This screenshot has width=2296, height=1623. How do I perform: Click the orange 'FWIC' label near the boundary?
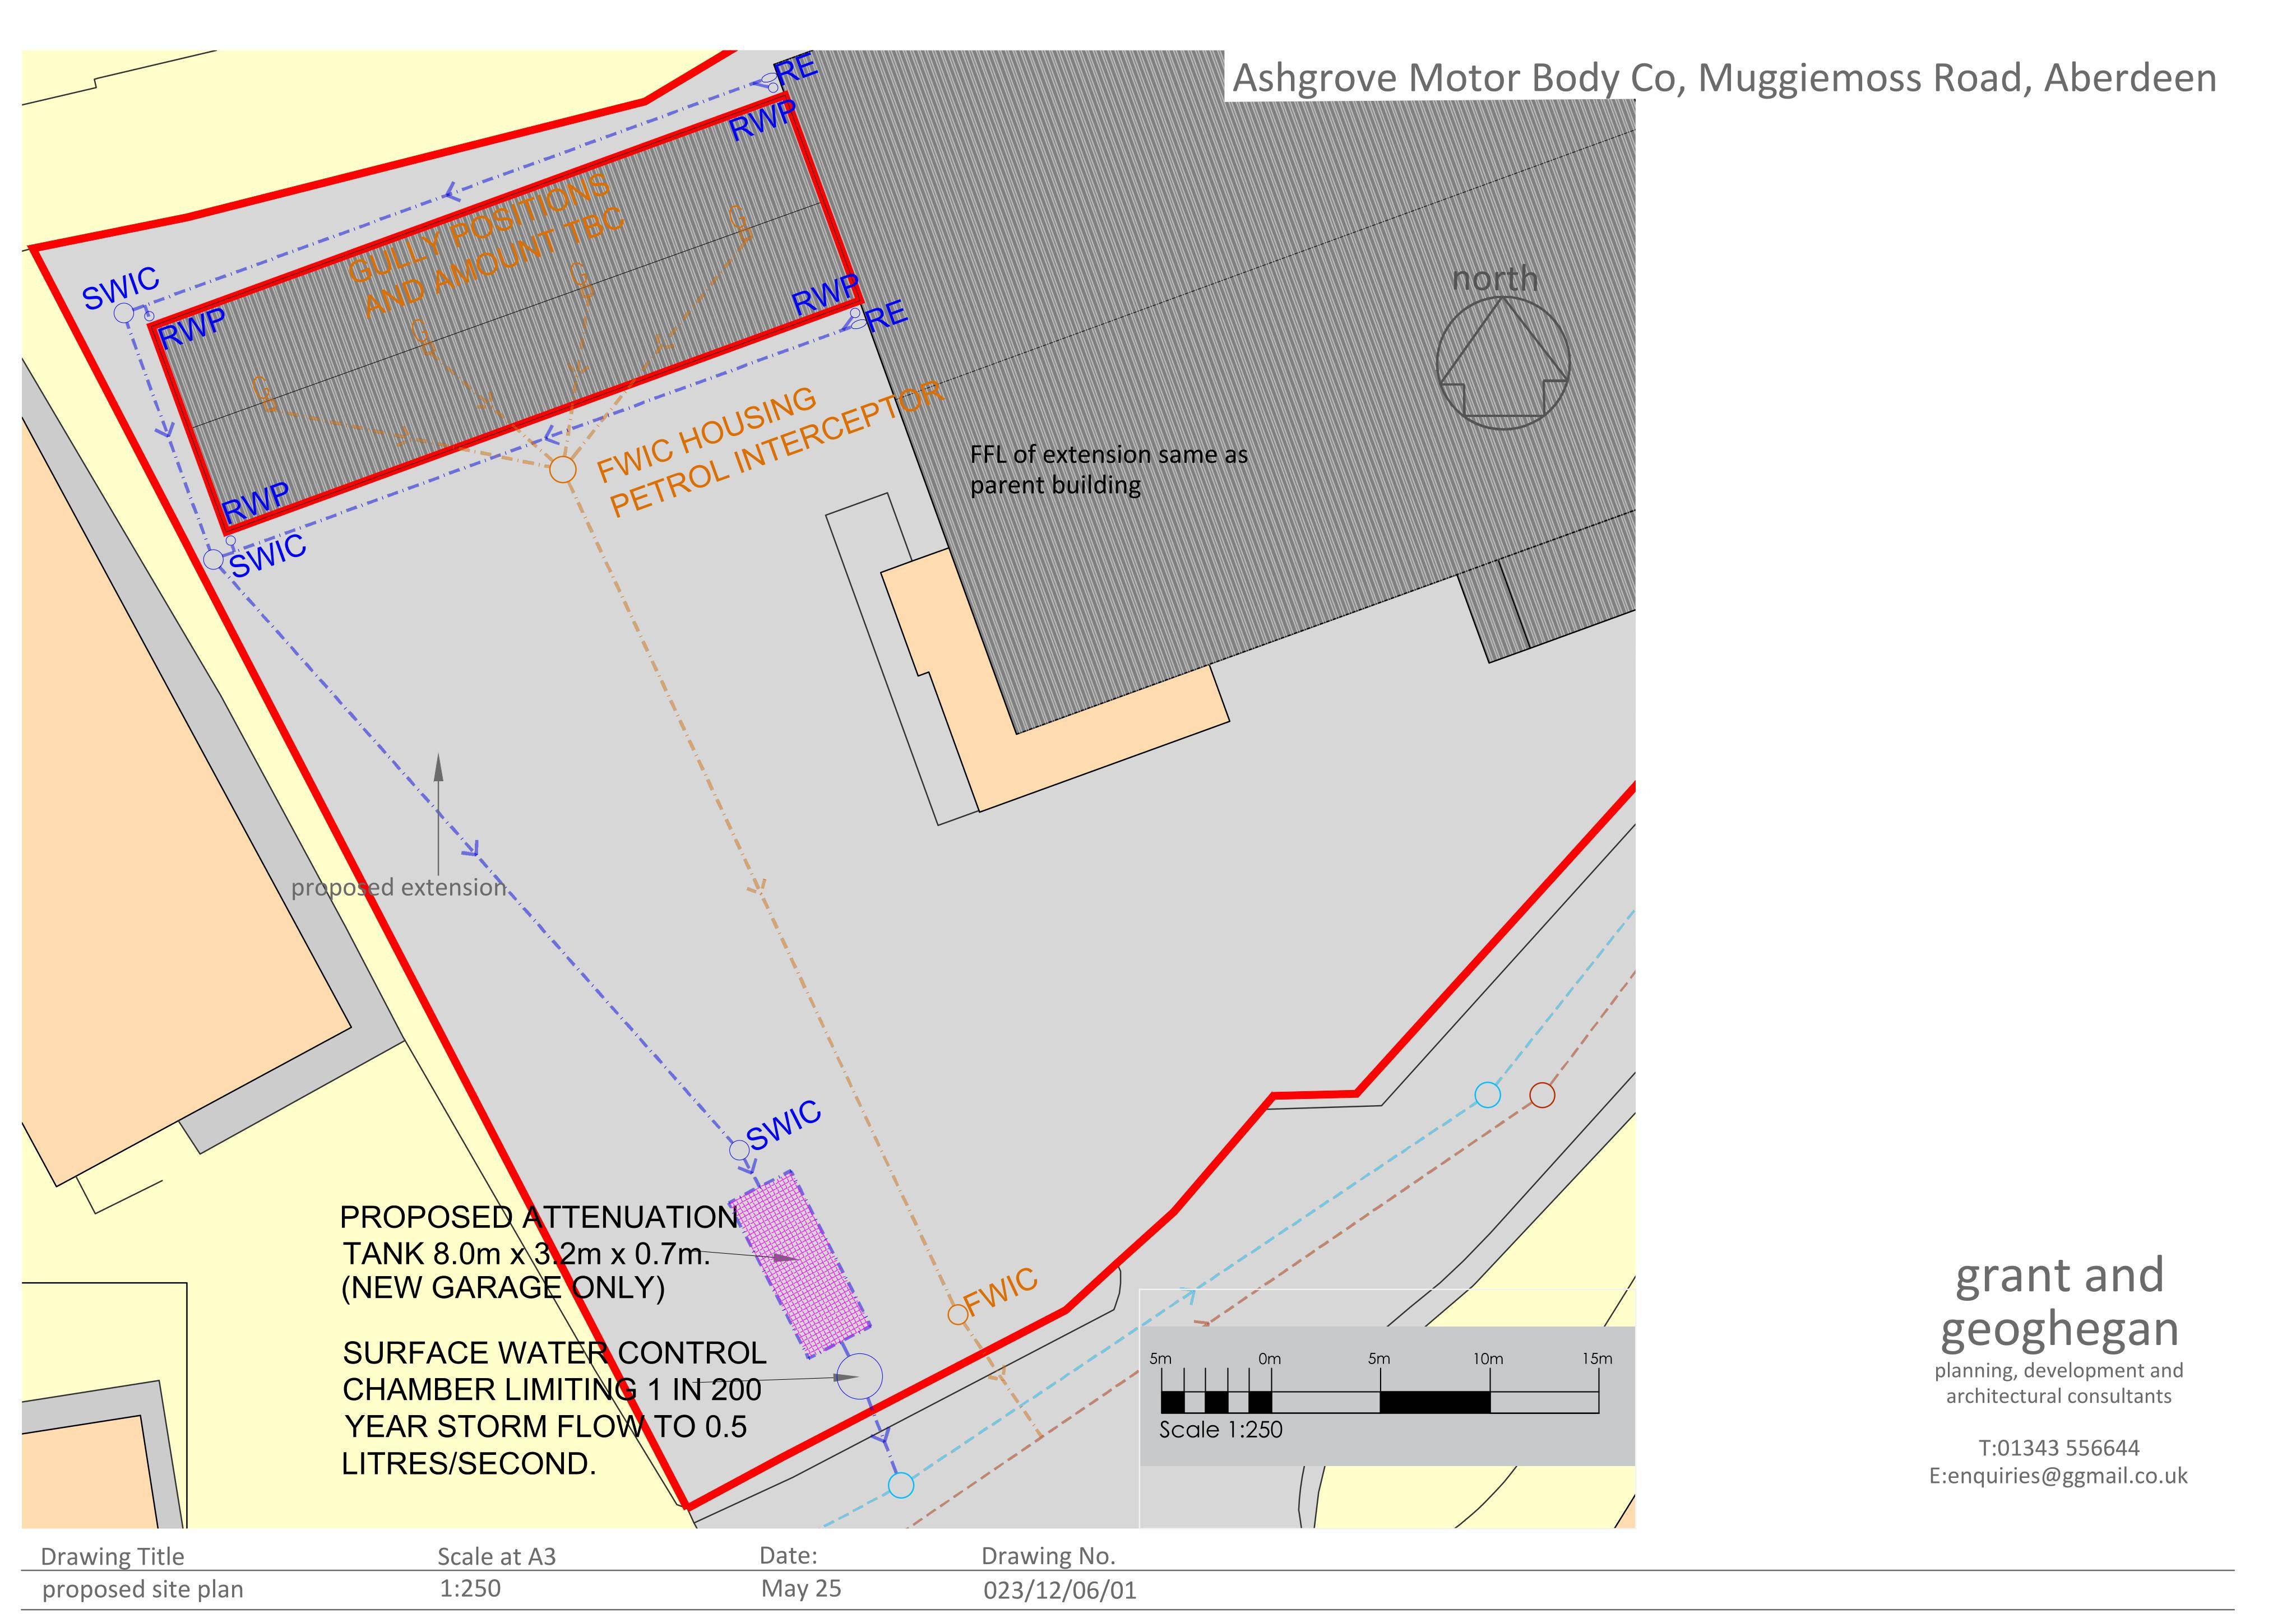1001,1291
